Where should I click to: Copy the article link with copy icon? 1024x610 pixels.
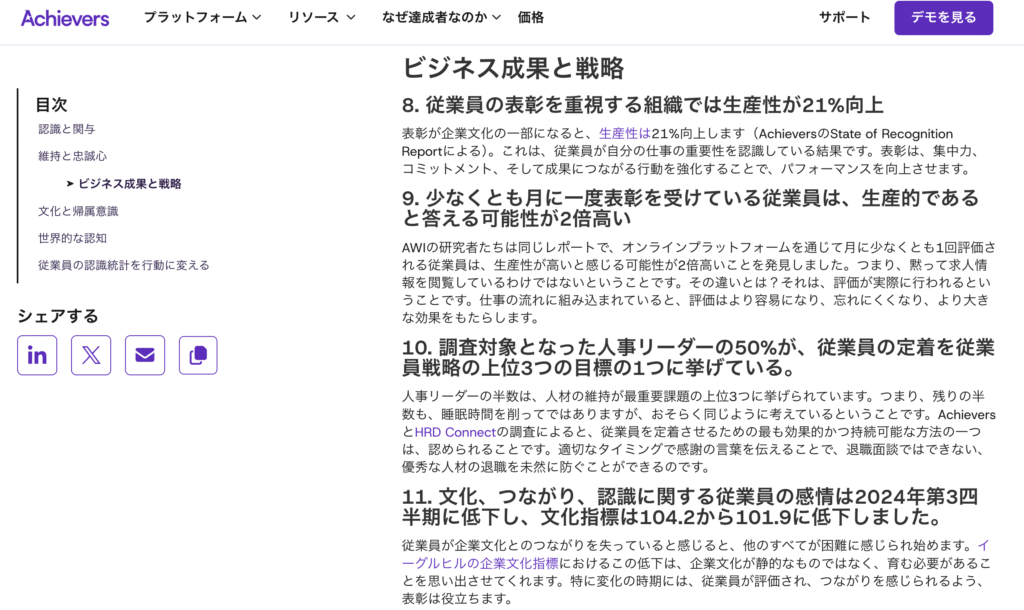pos(198,355)
